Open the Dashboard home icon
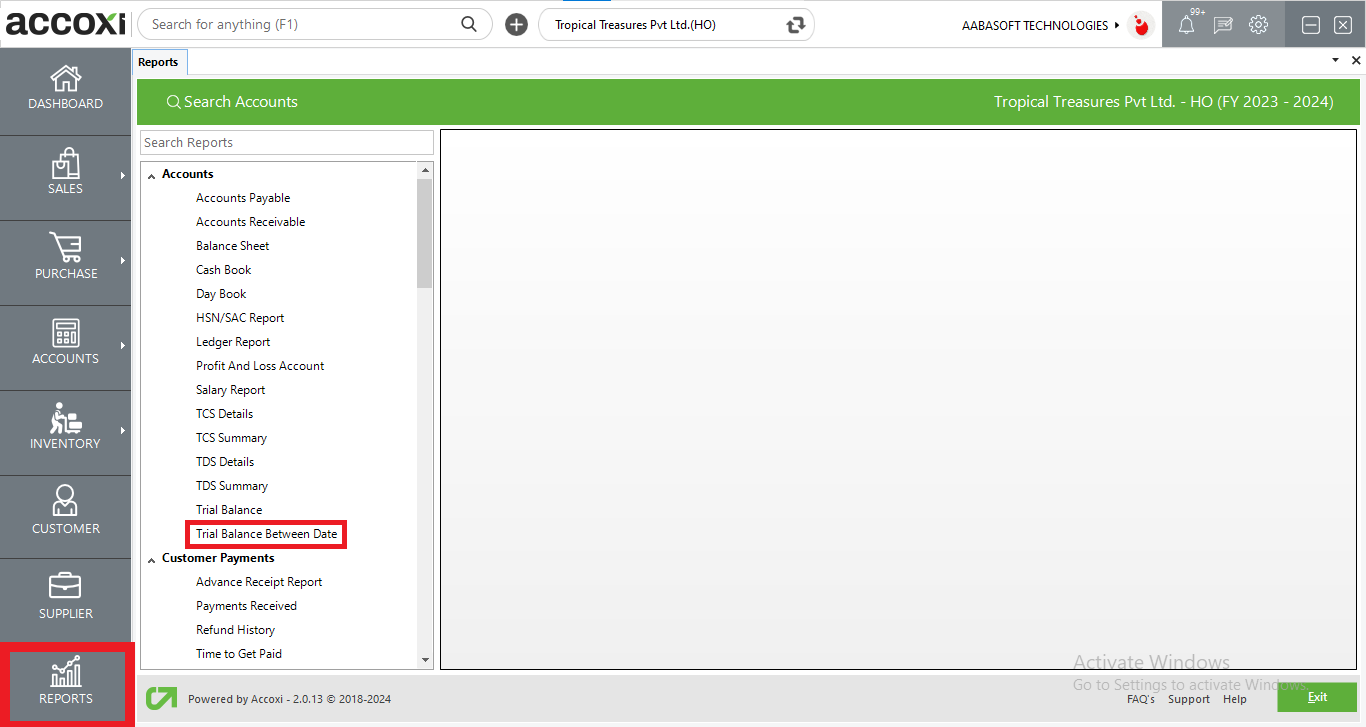This screenshot has width=1366, height=727. (x=65, y=79)
